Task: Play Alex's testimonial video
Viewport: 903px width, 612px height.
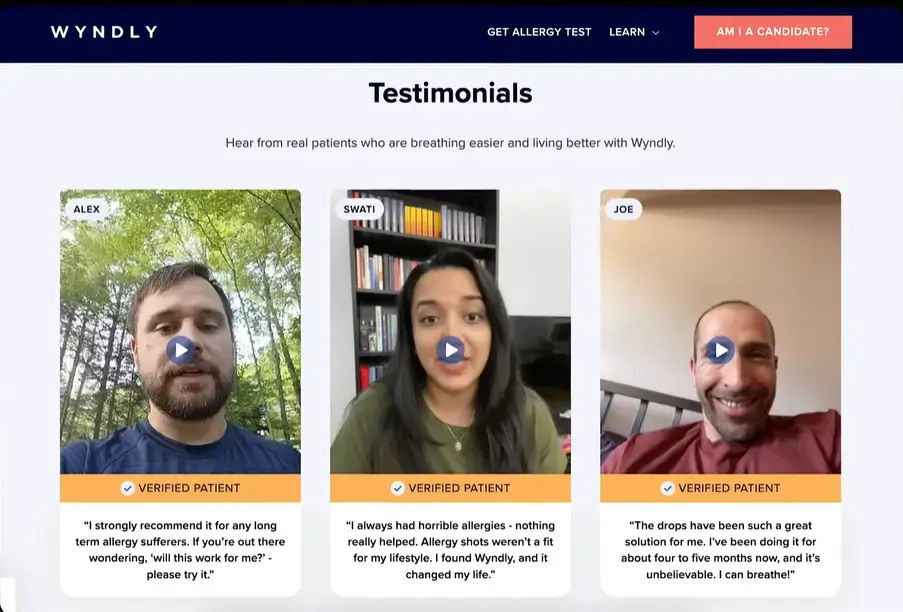Action: pyautogui.click(x=181, y=350)
